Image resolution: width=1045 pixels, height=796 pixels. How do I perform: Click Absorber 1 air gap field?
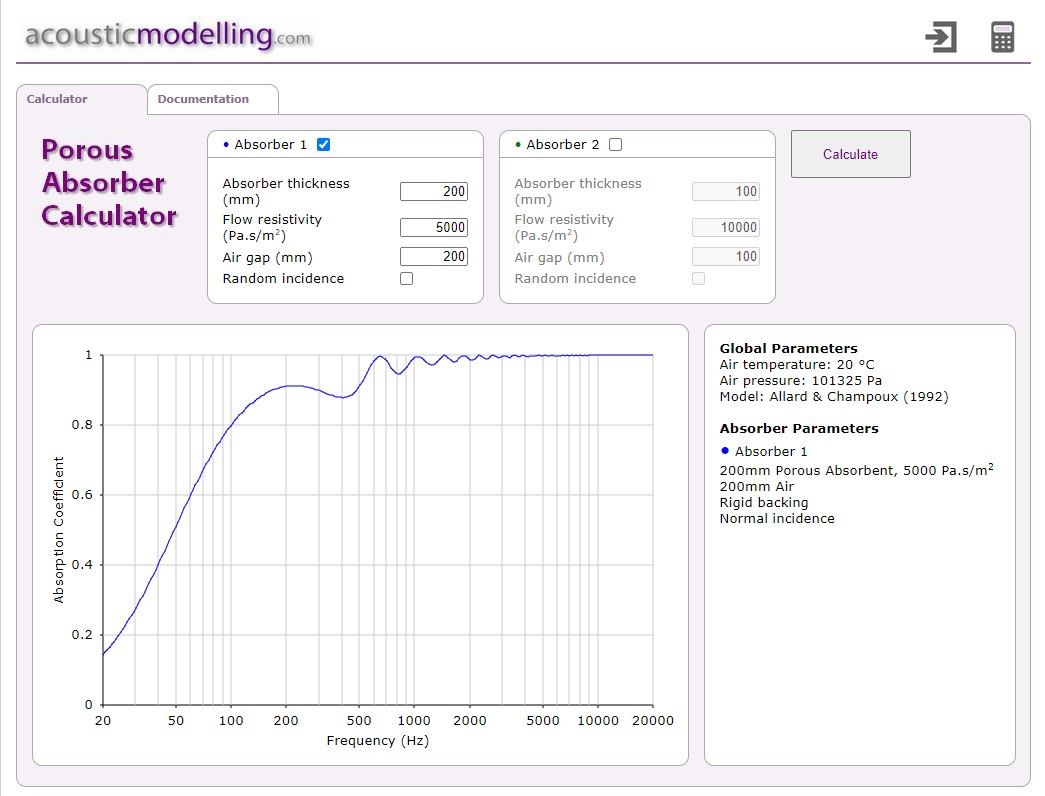click(434, 256)
